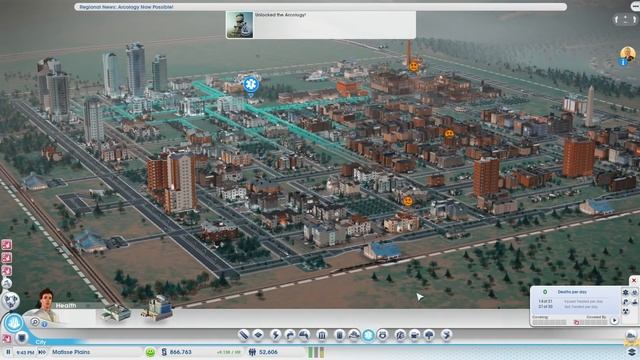Click the green happiness smiley face

tap(150, 352)
